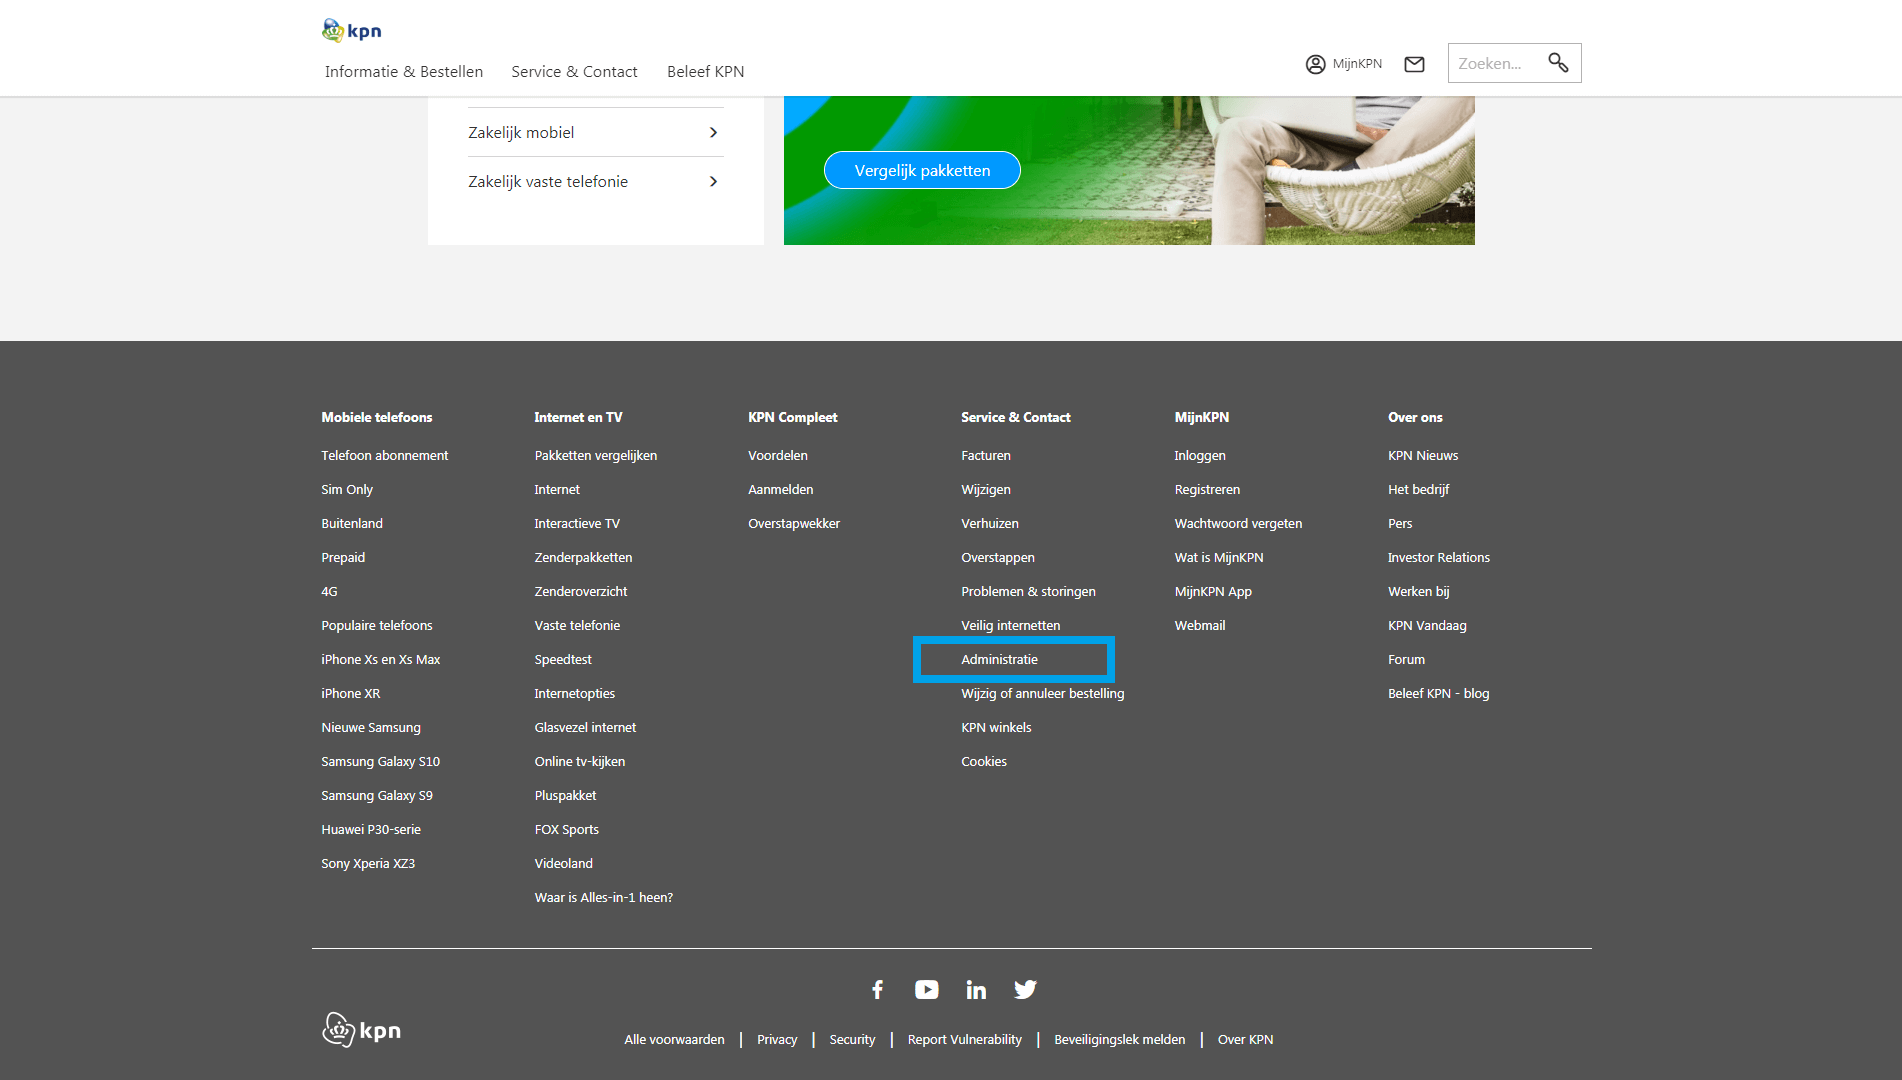Expand the Zakelijk mobiel chevron
This screenshot has width=1902, height=1080.
point(713,132)
